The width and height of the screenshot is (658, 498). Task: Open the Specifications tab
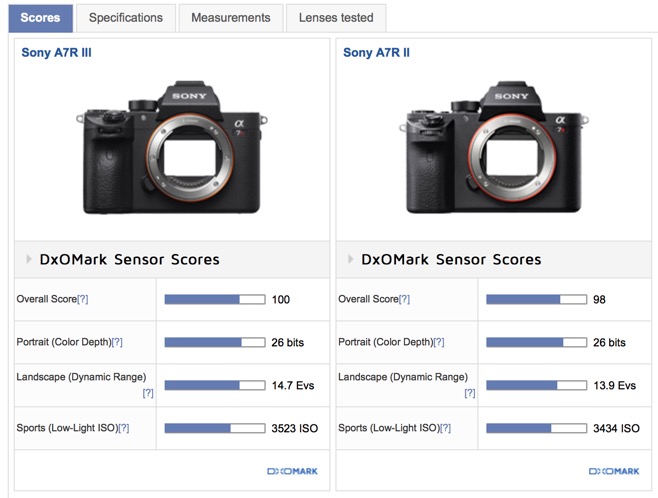126,18
